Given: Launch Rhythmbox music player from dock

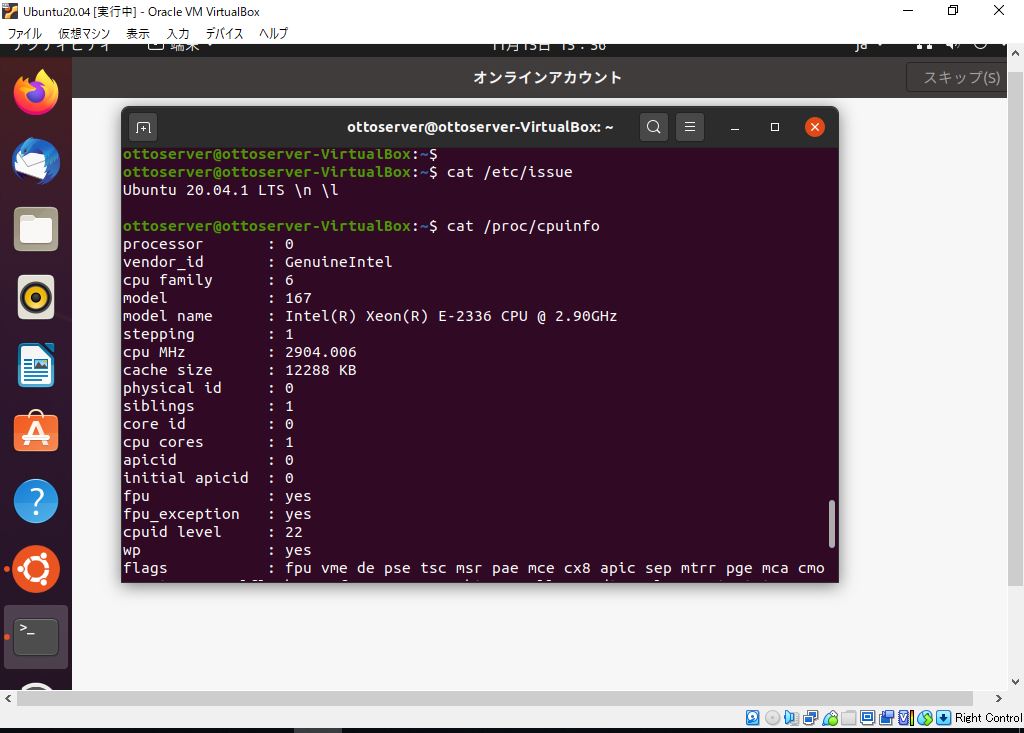Looking at the screenshot, I should (x=36, y=297).
